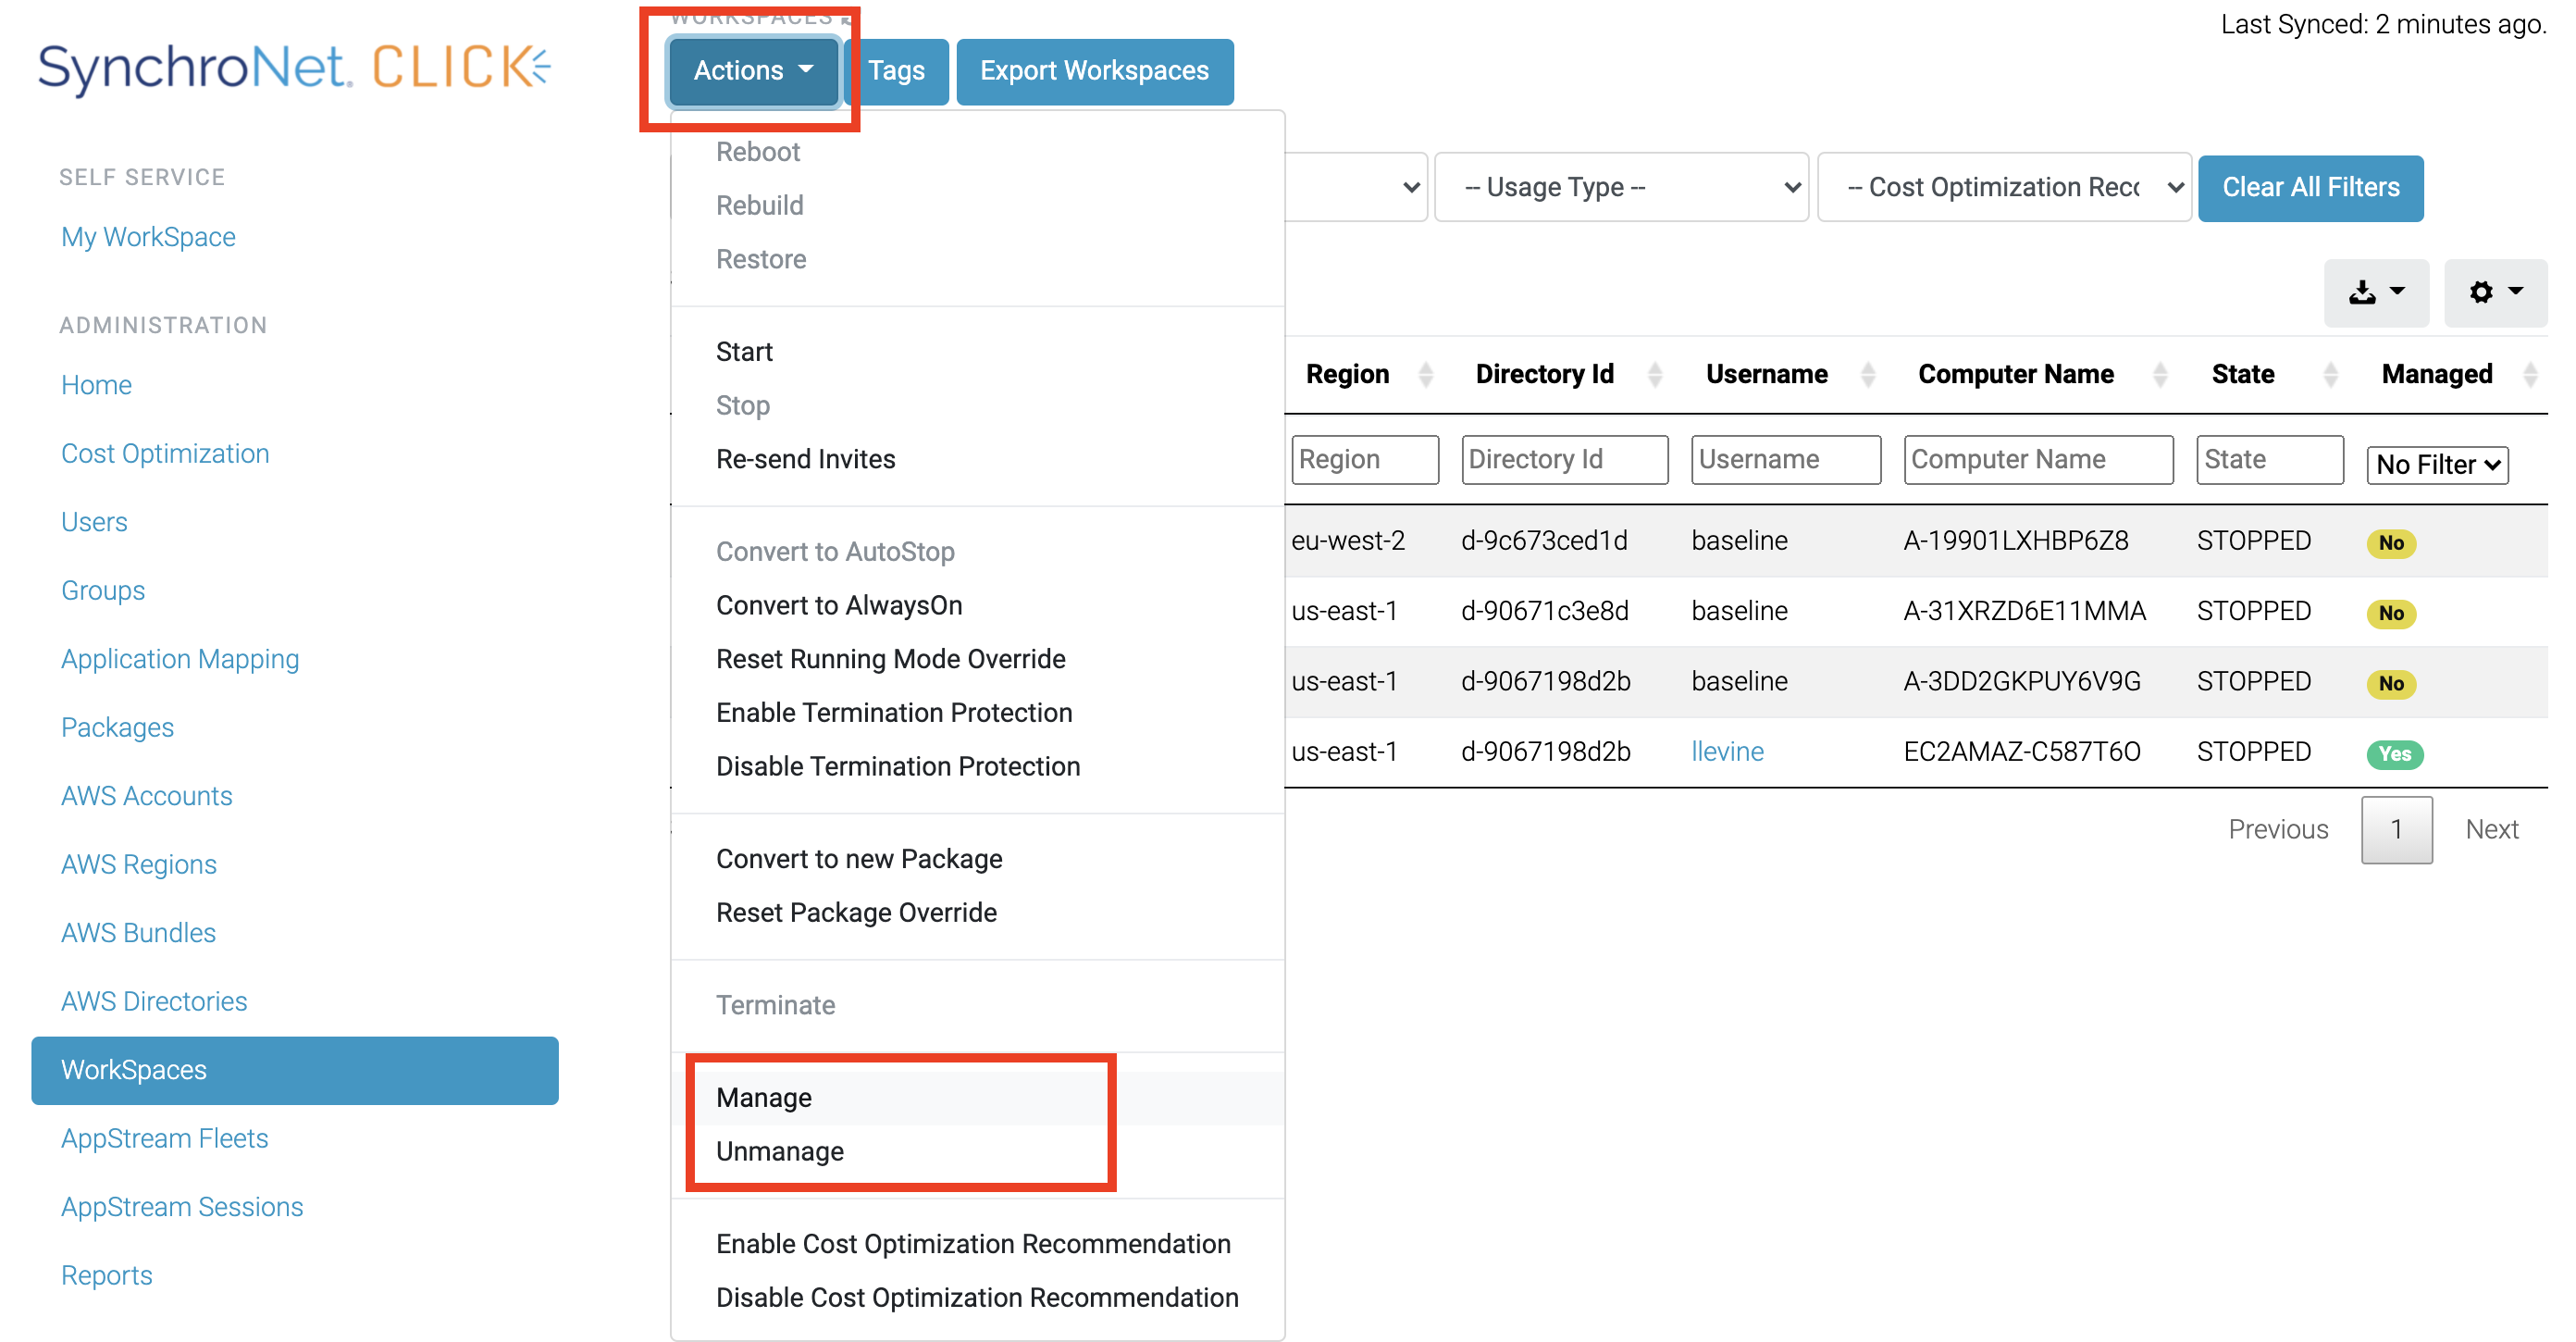Open AWS Regions sidebar link
The image size is (2576, 1342).
click(x=139, y=864)
